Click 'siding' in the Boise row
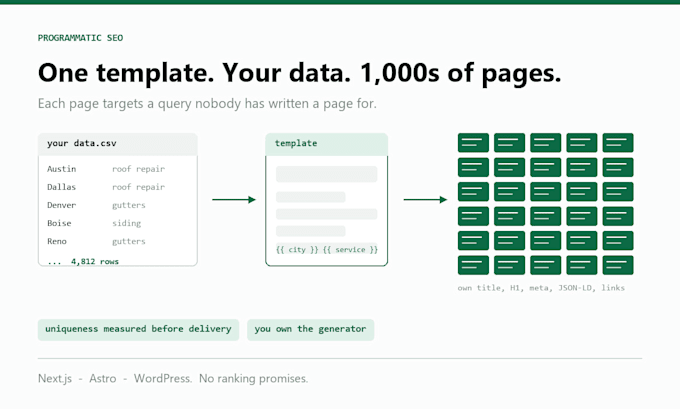Image resolution: width=680 pixels, height=409 pixels. pyautogui.click(x=127, y=223)
